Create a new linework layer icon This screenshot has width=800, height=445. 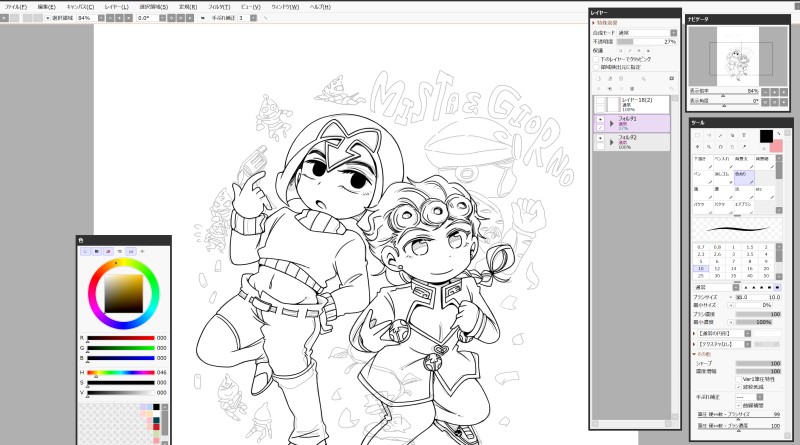coord(610,79)
